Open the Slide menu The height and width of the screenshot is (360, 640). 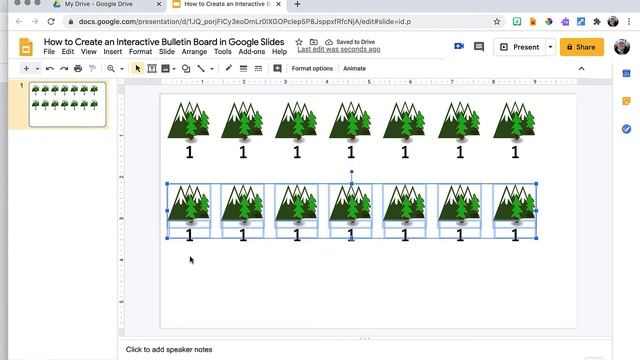[167, 52]
